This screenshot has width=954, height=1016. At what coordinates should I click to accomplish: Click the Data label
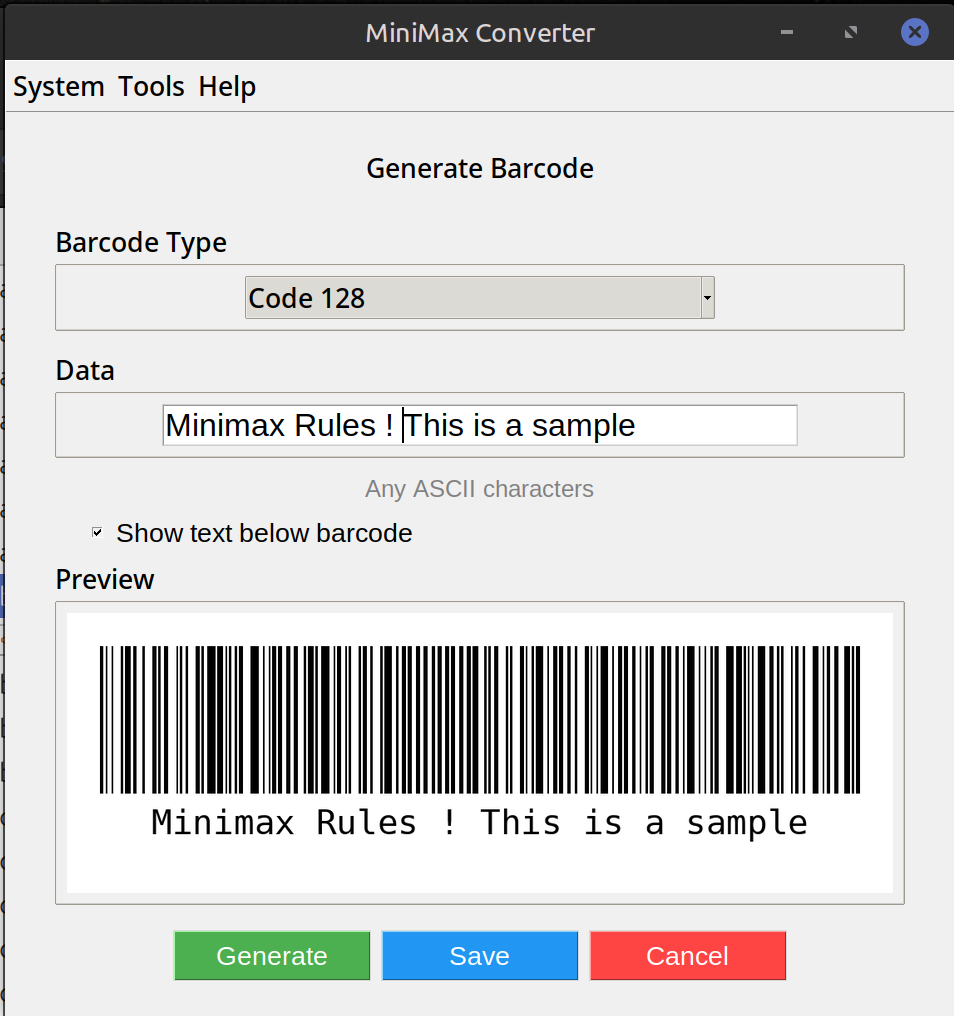pyautogui.click(x=85, y=371)
